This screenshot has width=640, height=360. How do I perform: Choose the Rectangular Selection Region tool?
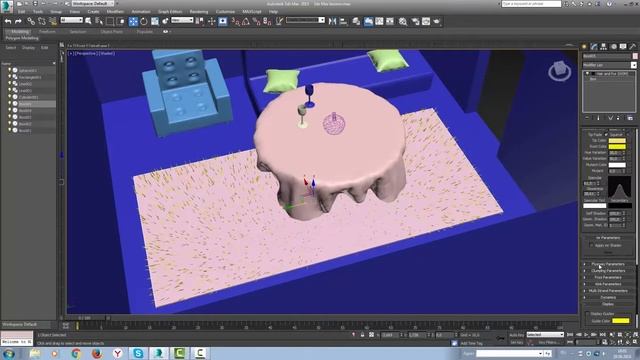[110, 21]
